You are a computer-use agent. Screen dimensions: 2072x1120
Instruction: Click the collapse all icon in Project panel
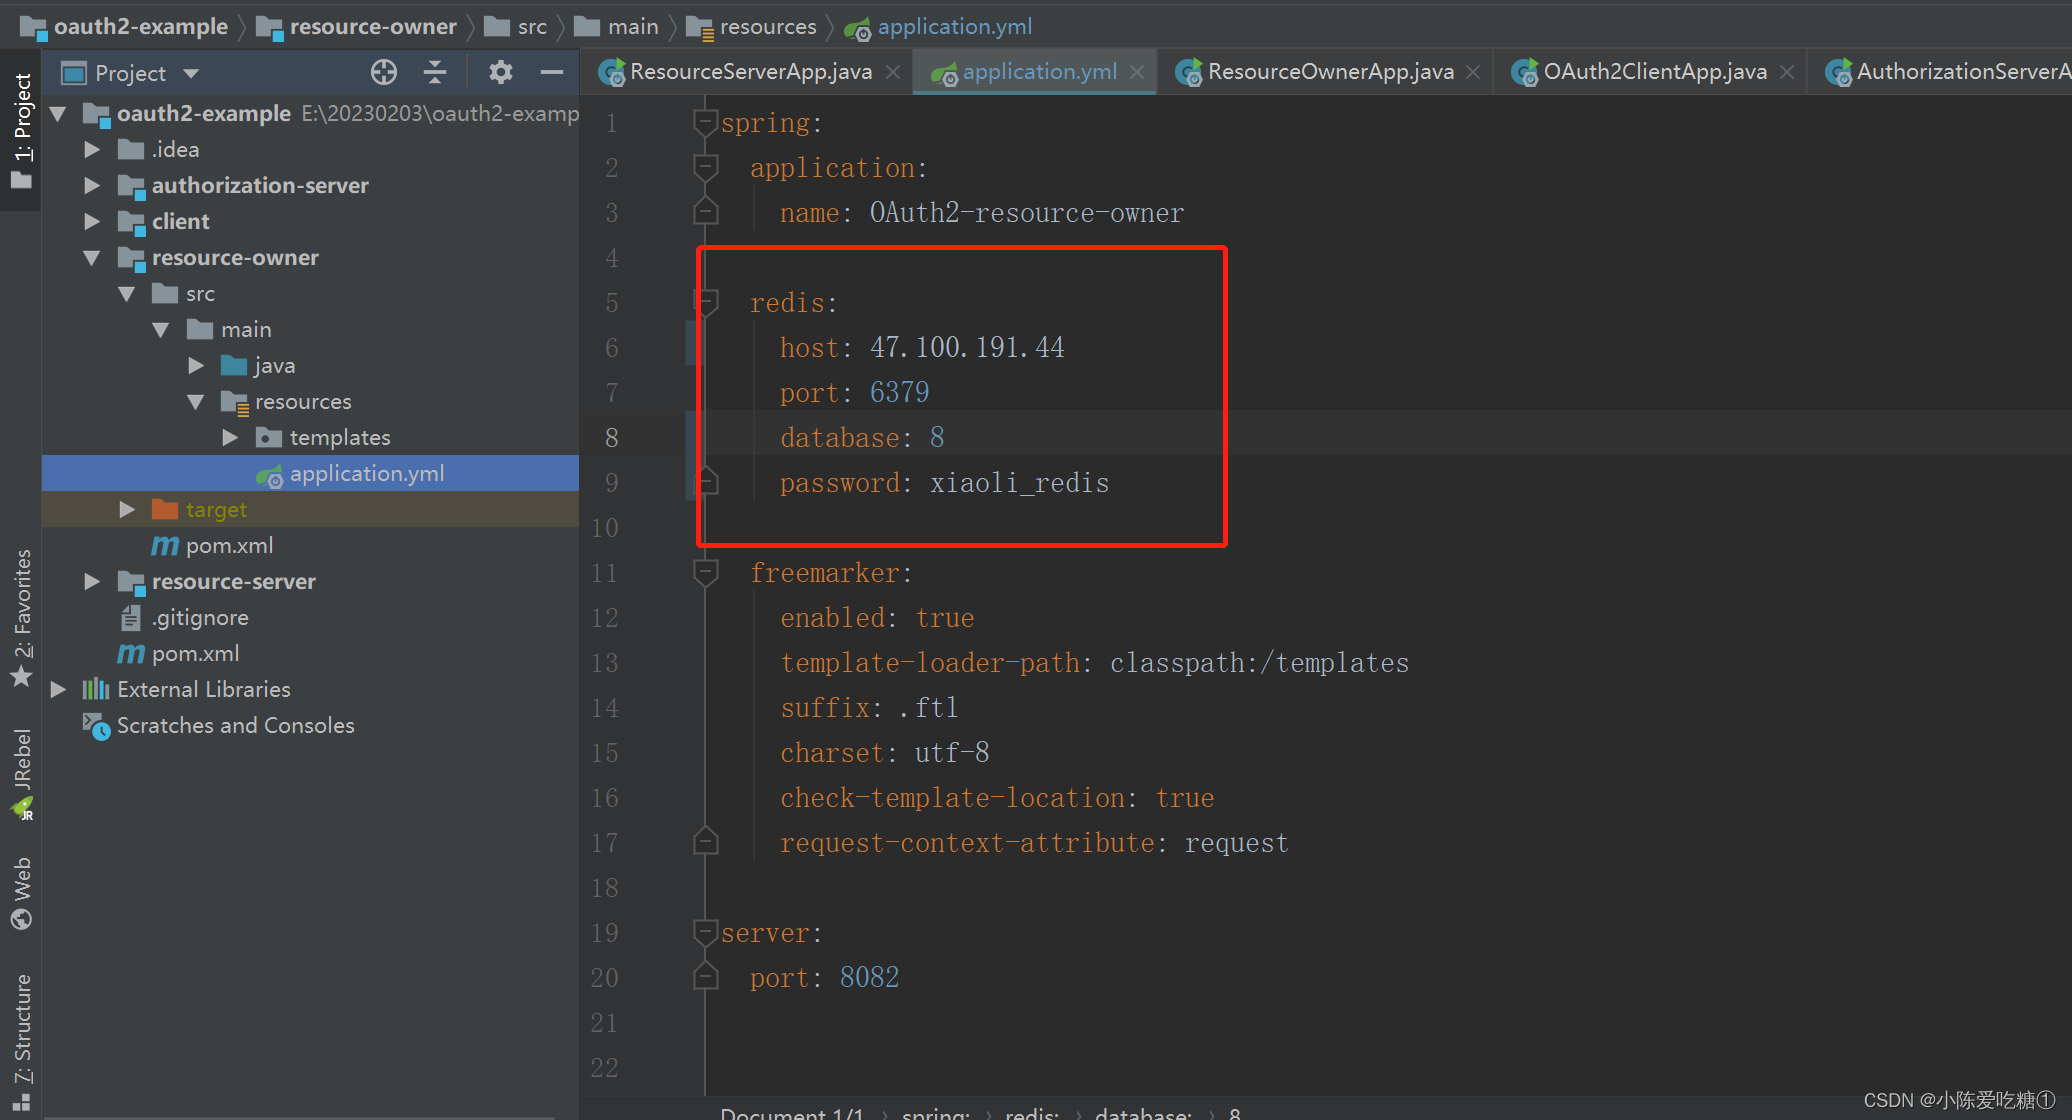(x=435, y=72)
